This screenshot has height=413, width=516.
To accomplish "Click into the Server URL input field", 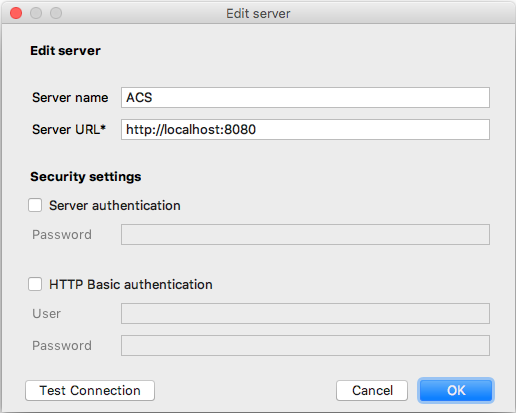I will [x=305, y=129].
